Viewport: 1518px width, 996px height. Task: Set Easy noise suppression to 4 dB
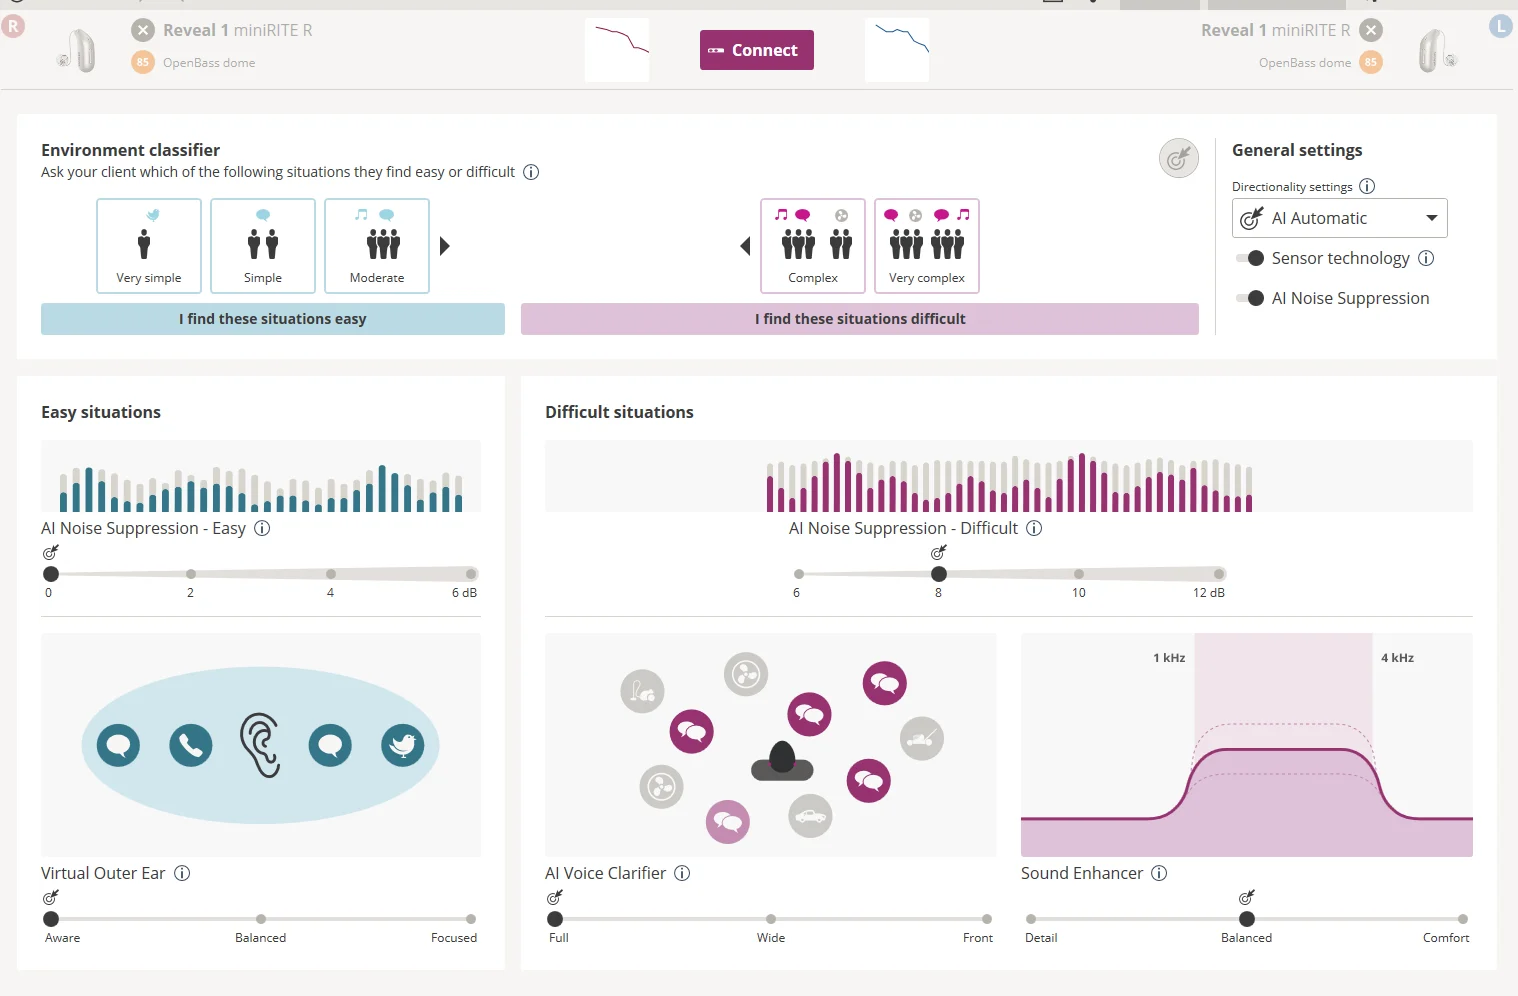(x=331, y=574)
